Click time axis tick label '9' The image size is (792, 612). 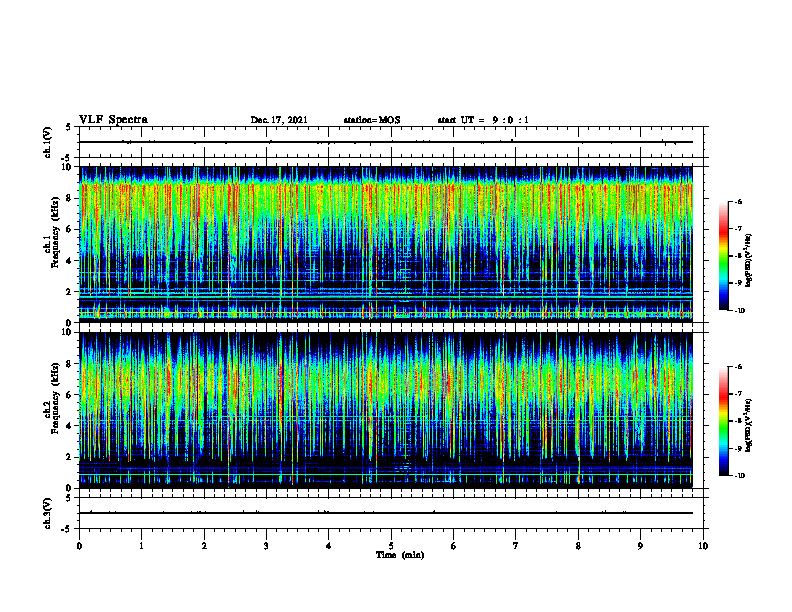pos(640,546)
